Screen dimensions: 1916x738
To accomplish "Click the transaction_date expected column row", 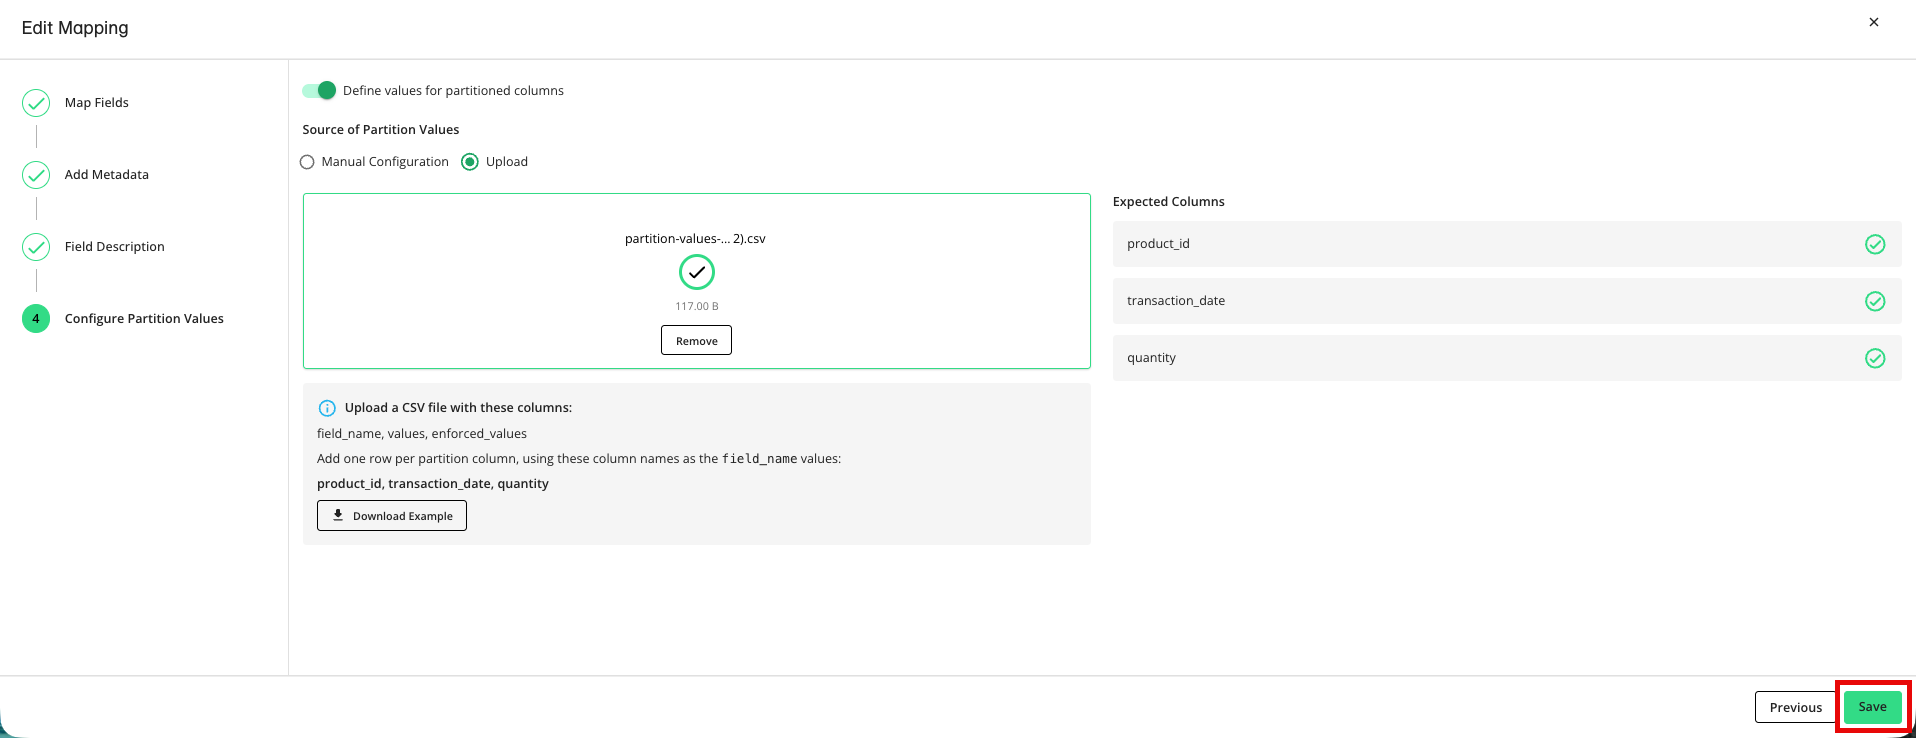I will (x=1507, y=301).
